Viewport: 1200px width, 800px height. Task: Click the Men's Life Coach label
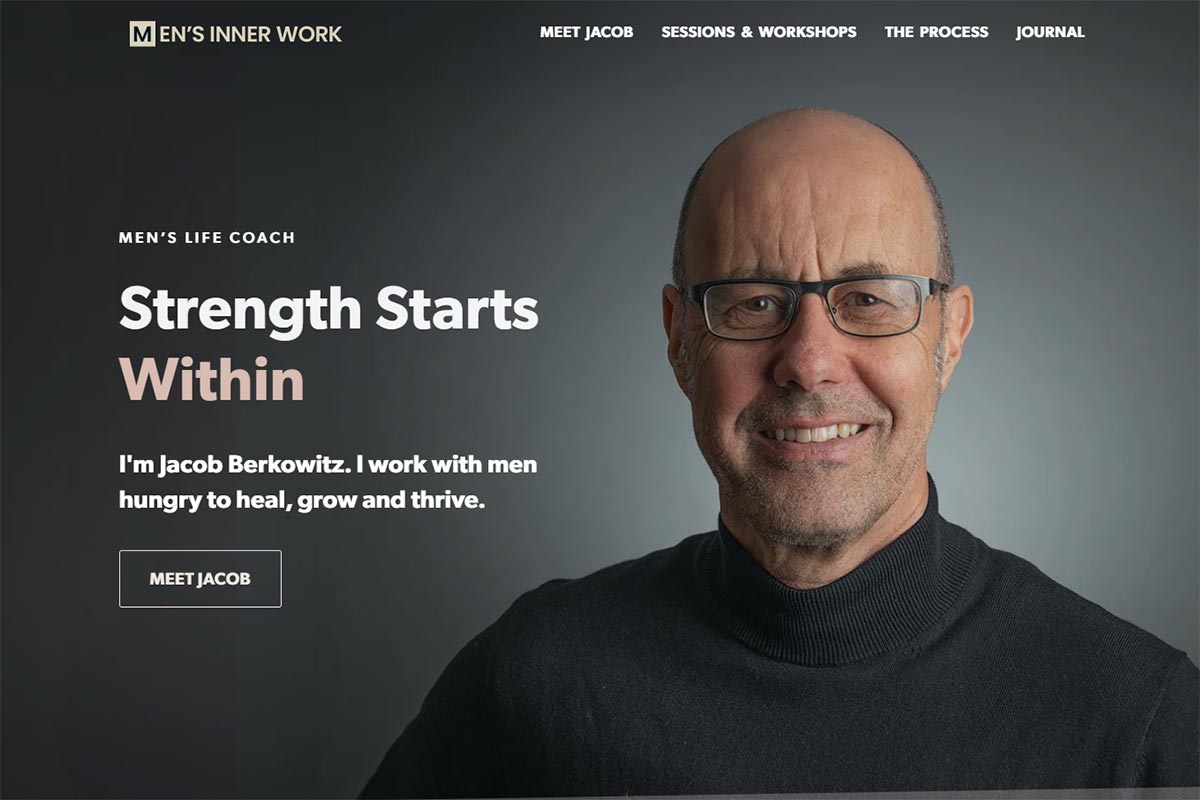(x=207, y=238)
